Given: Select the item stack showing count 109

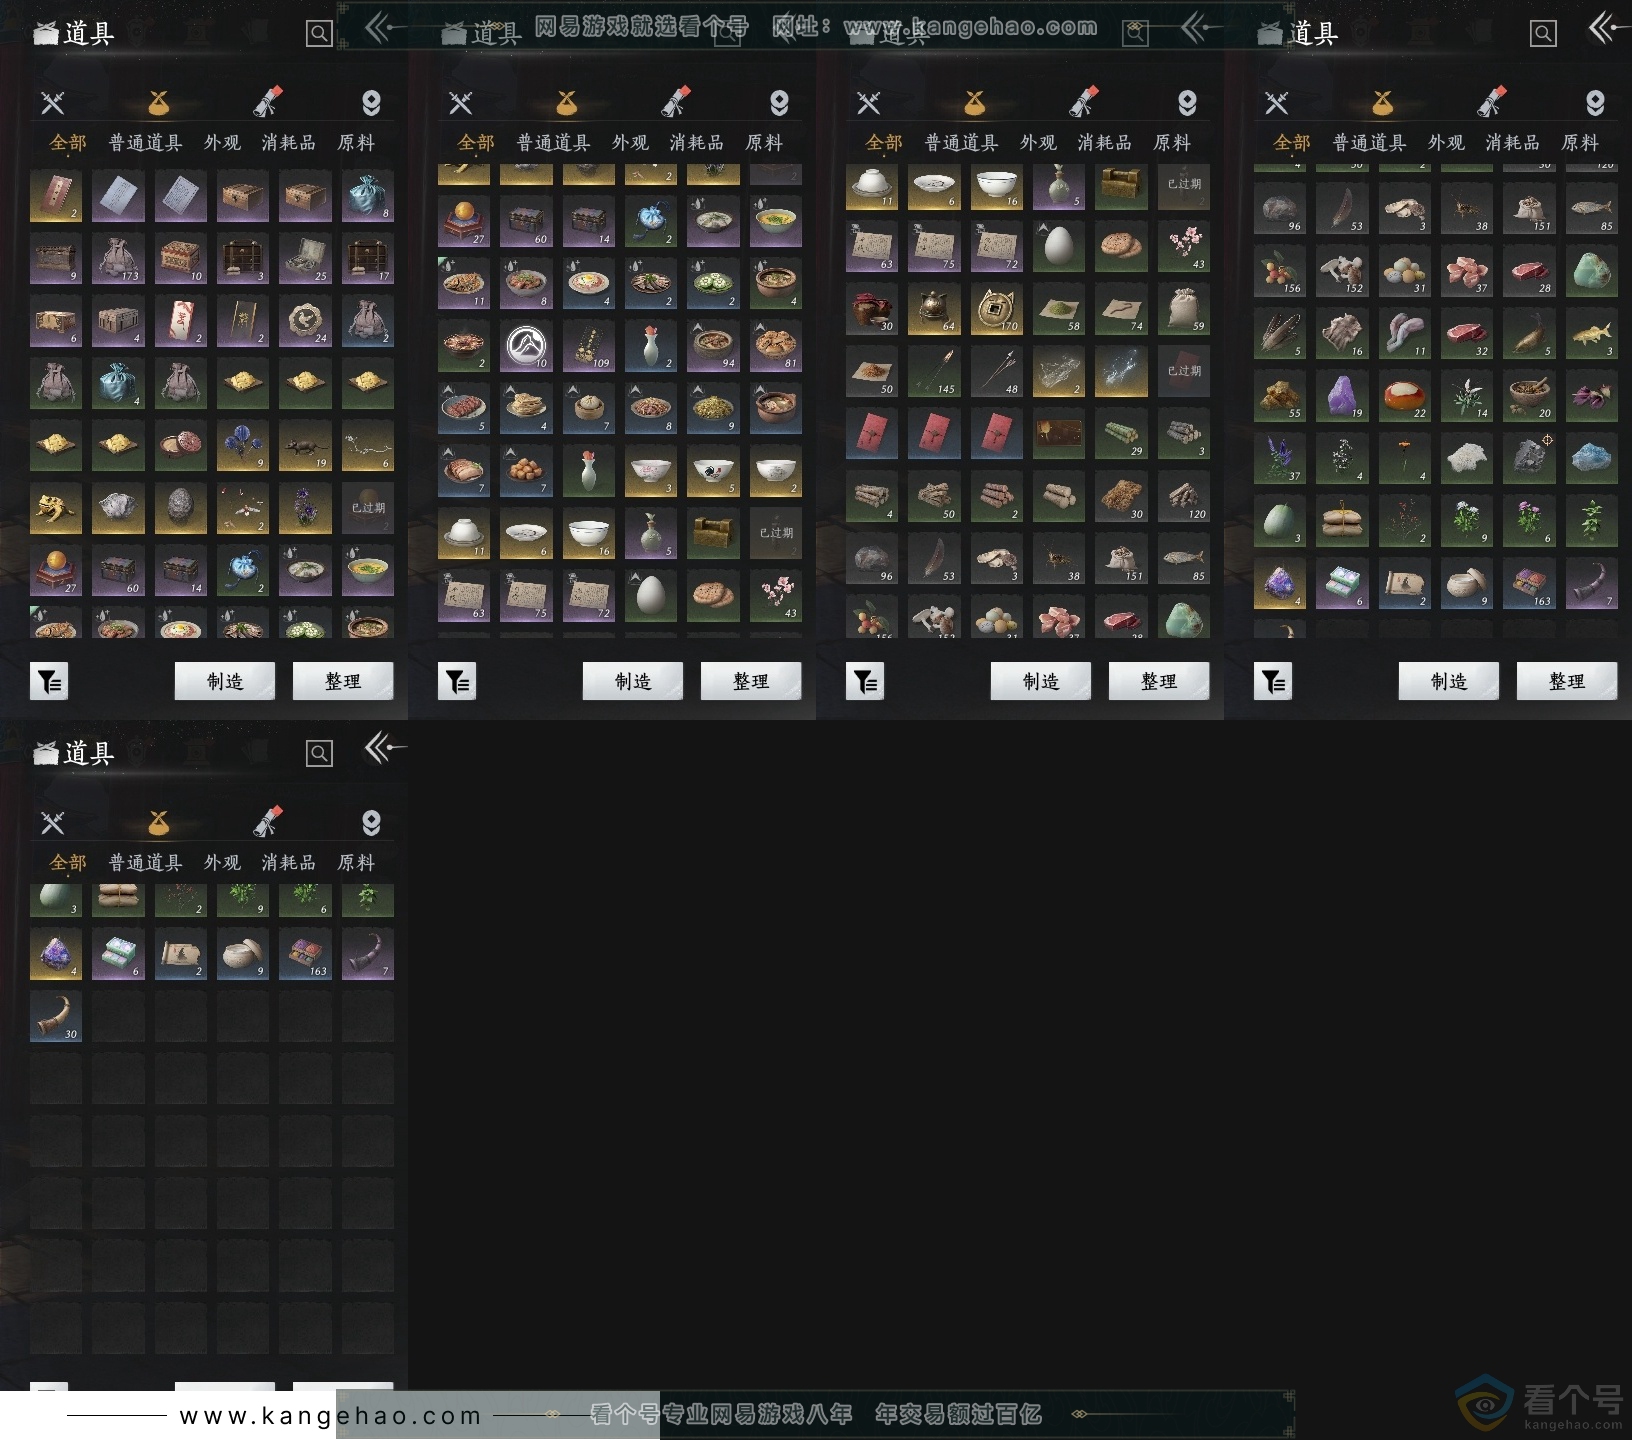Looking at the screenshot, I should click(589, 346).
